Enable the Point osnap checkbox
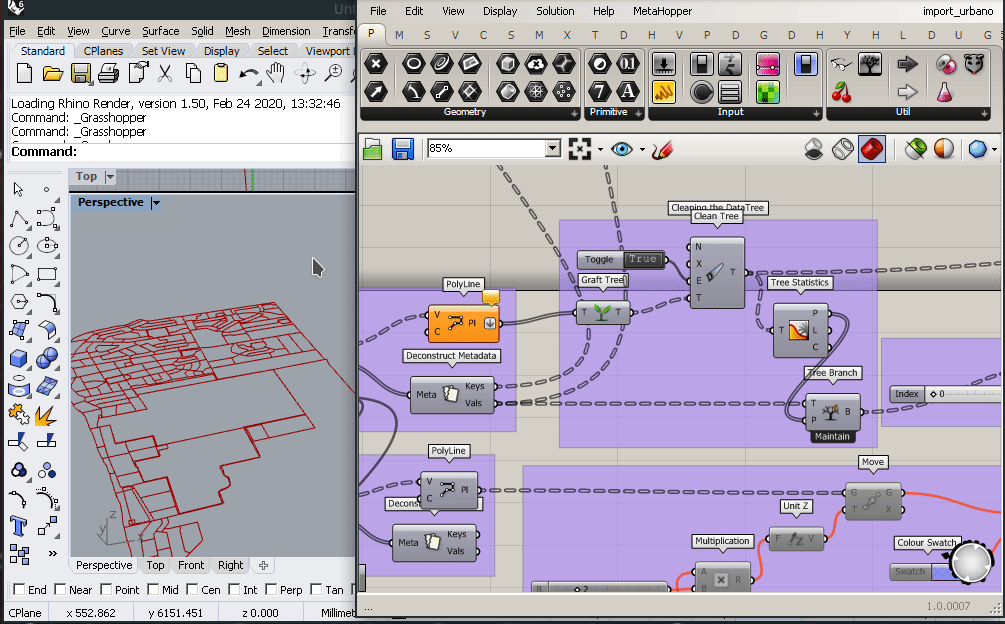Screen dimensions: 1005x624 click(x=106, y=589)
